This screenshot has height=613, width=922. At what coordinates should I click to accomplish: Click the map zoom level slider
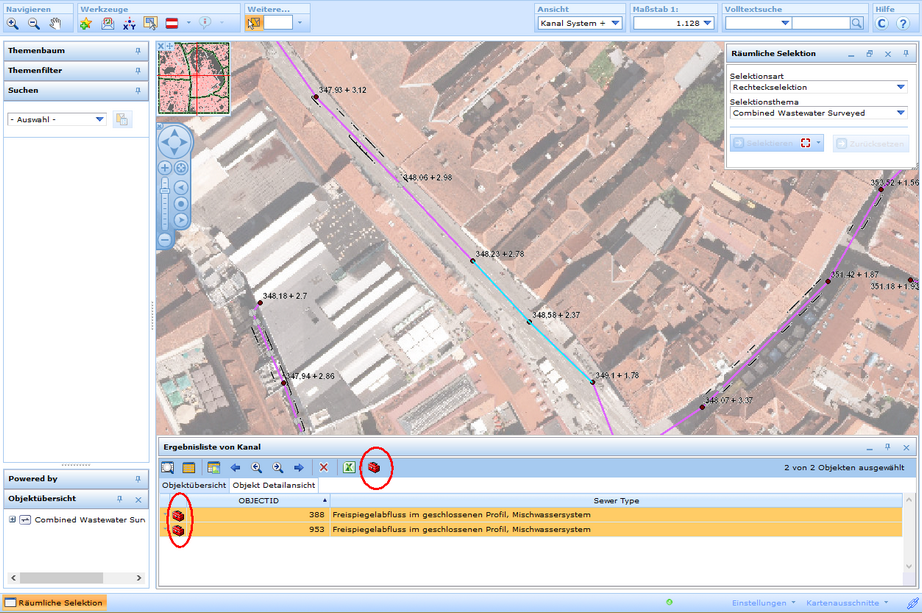click(x=165, y=205)
